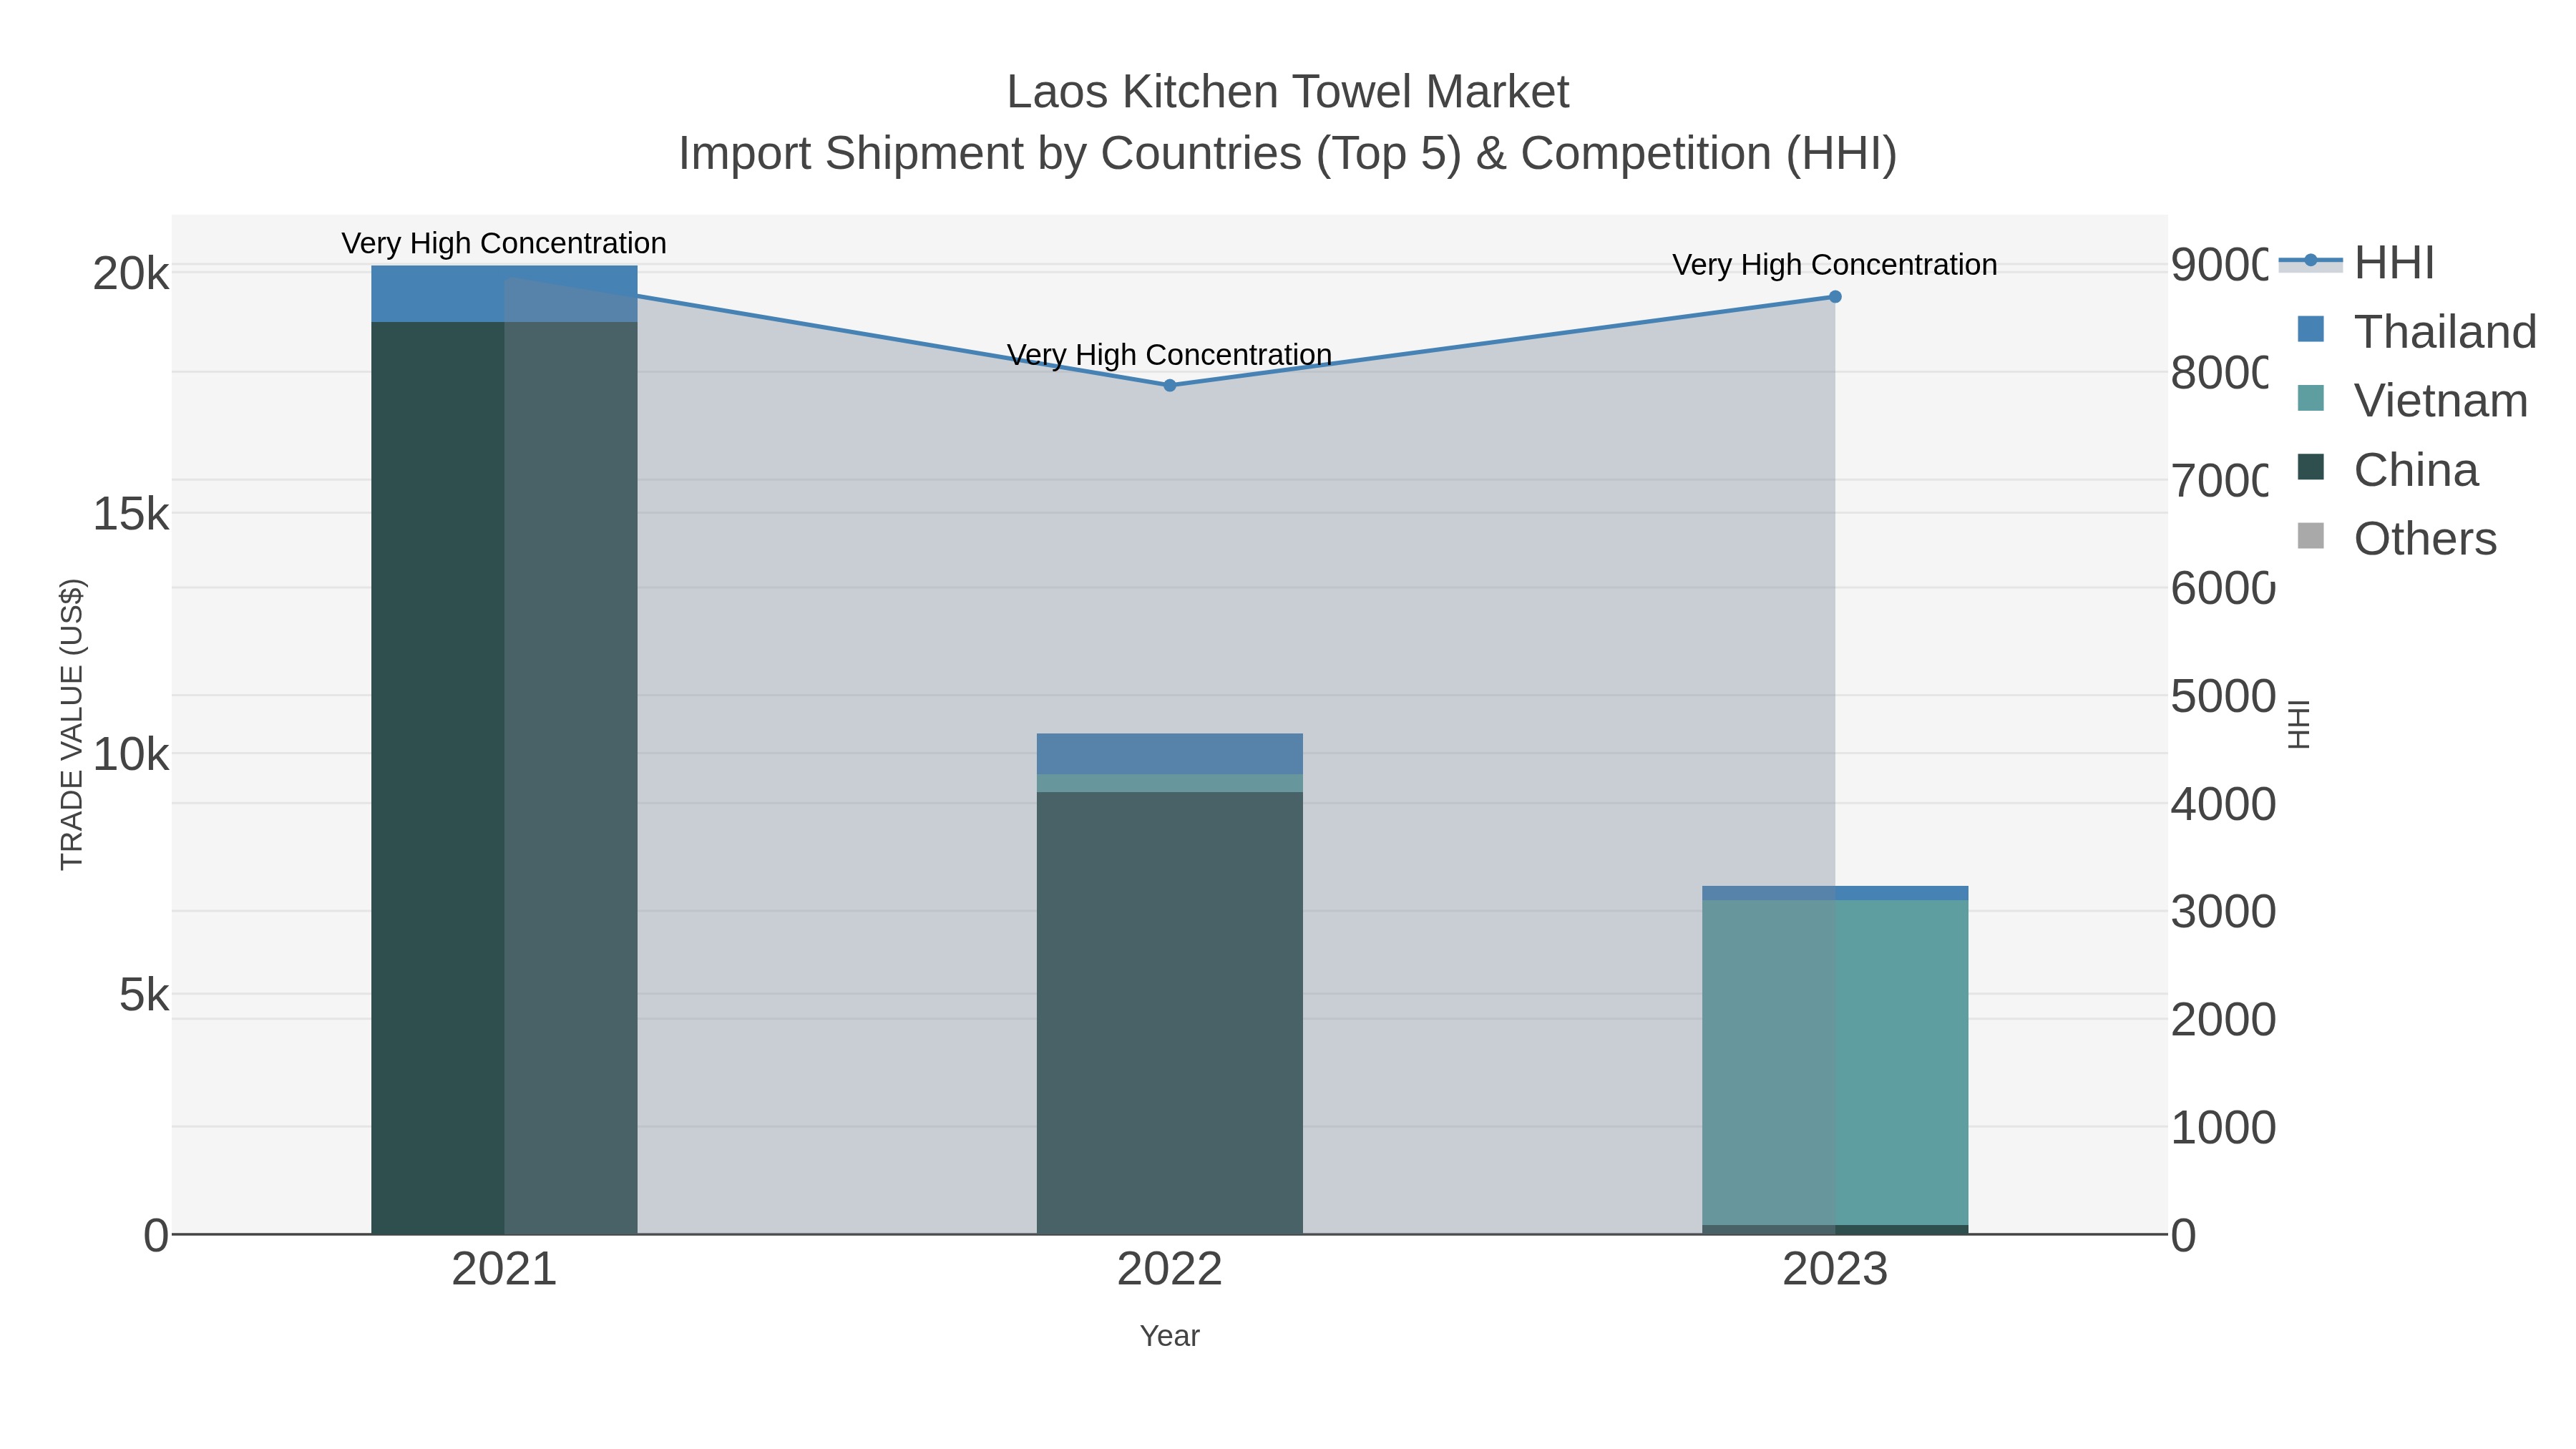The height and width of the screenshot is (1449, 2576).
Task: Click the 10k left axis tick
Action: pyautogui.click(x=131, y=754)
